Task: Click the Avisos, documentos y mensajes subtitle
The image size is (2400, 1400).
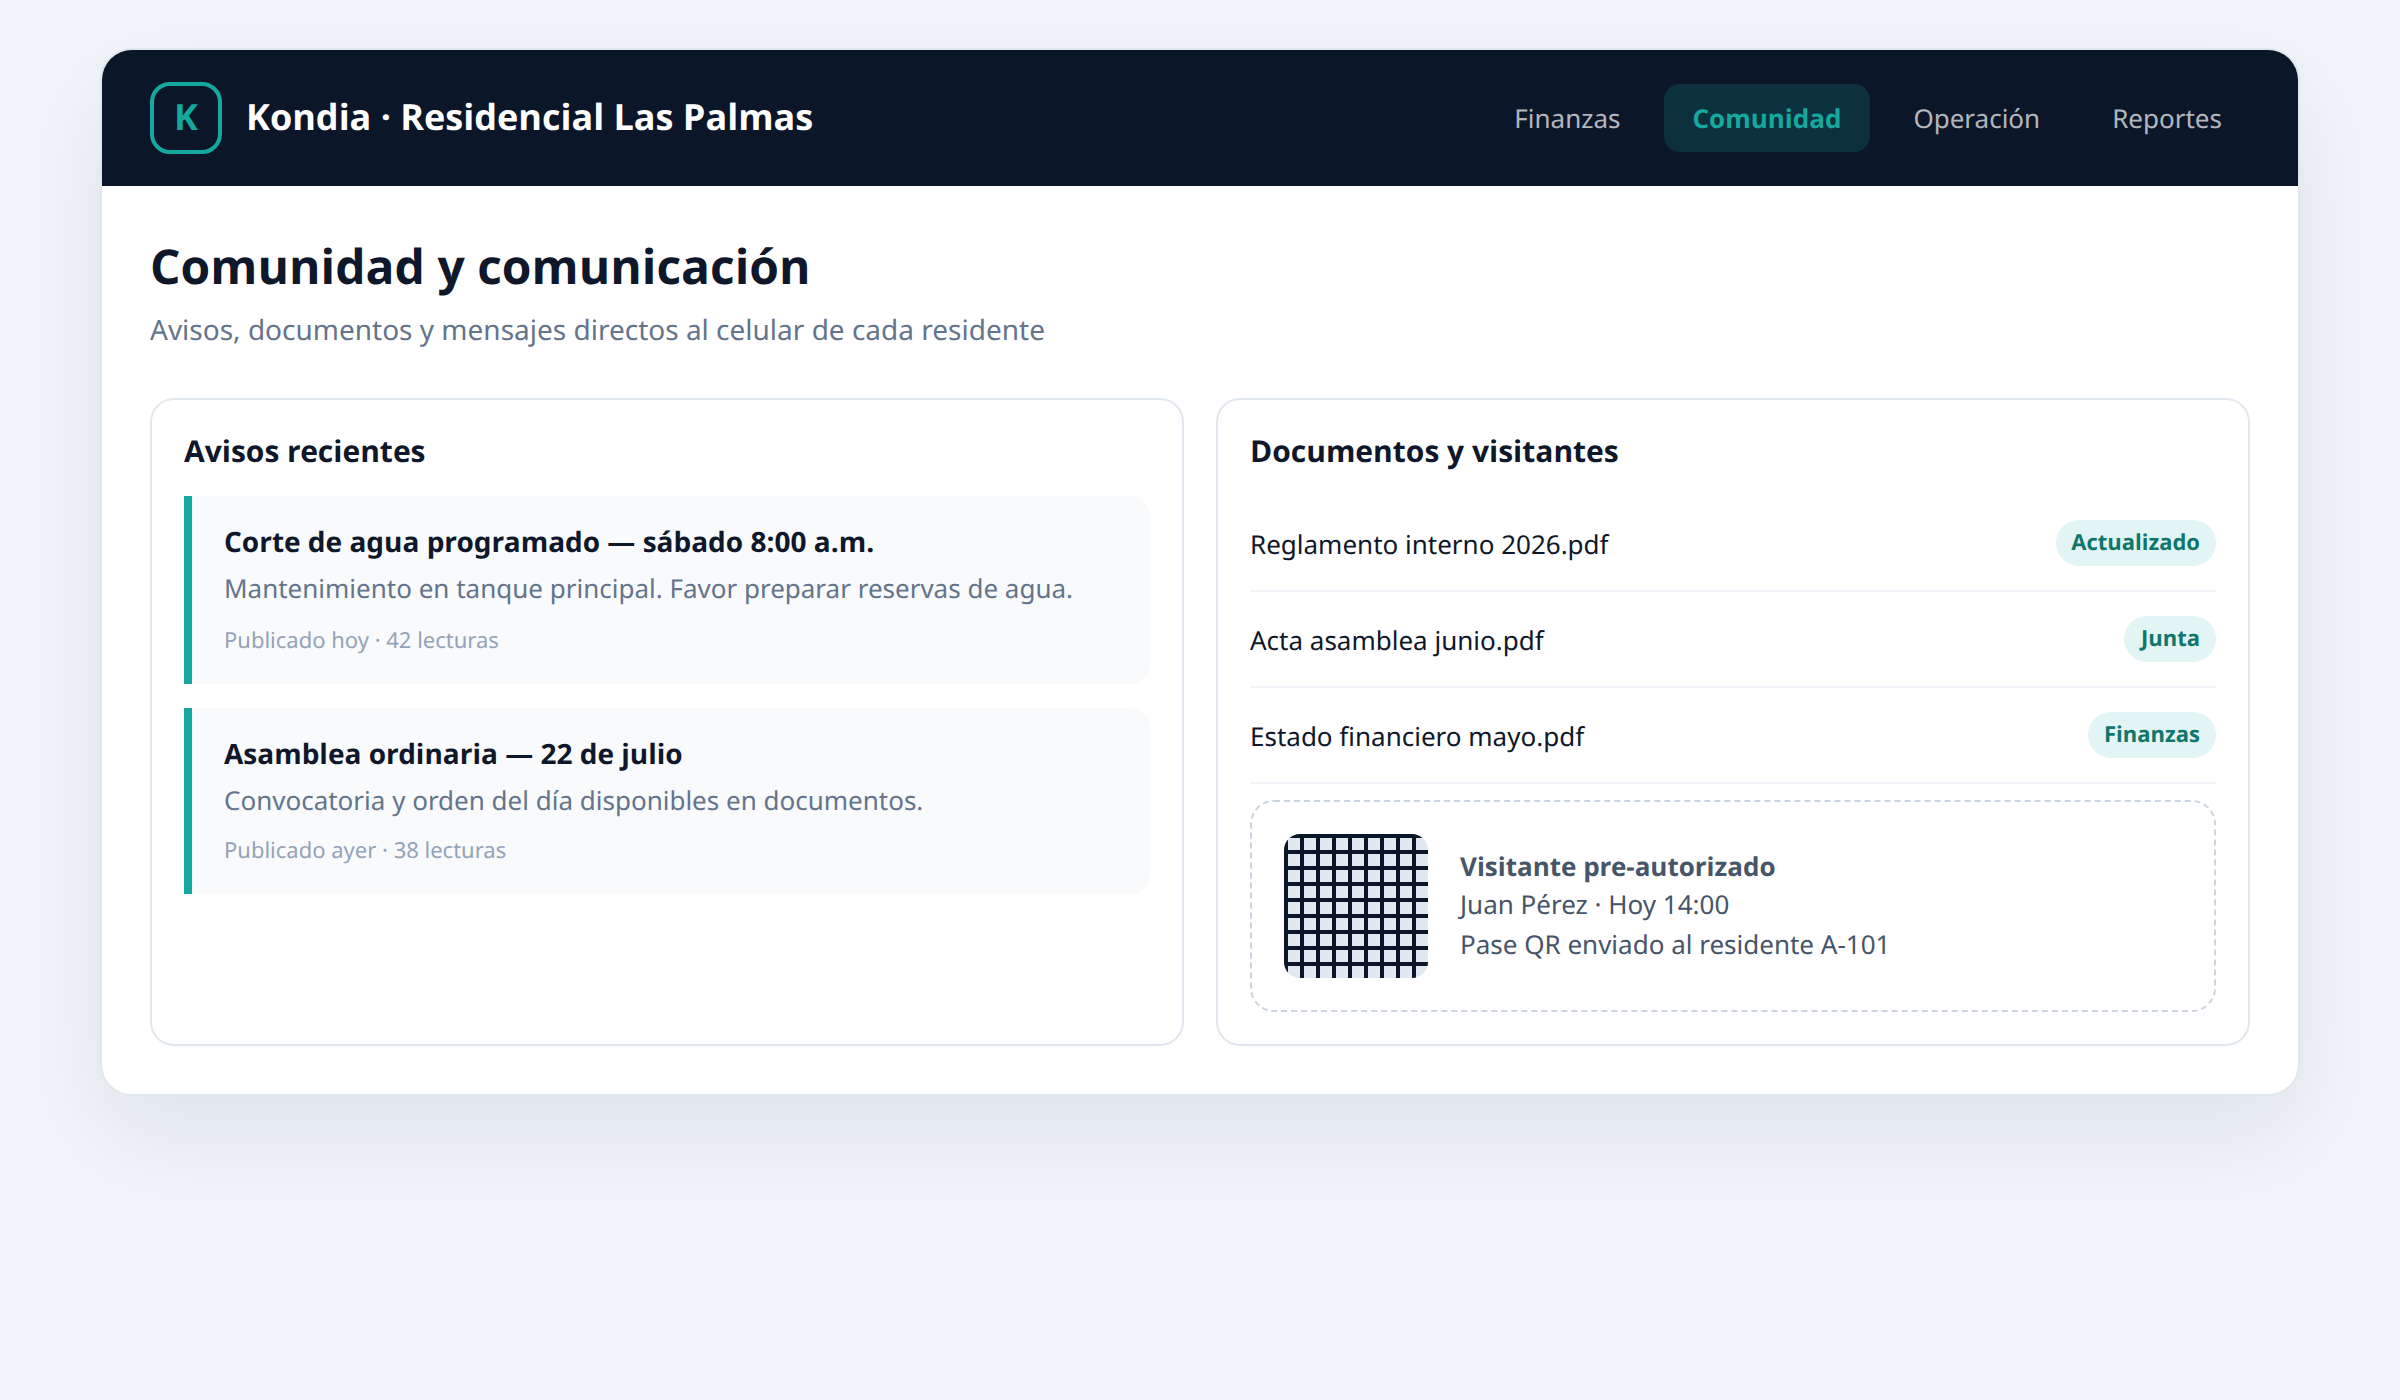Action: tap(597, 330)
